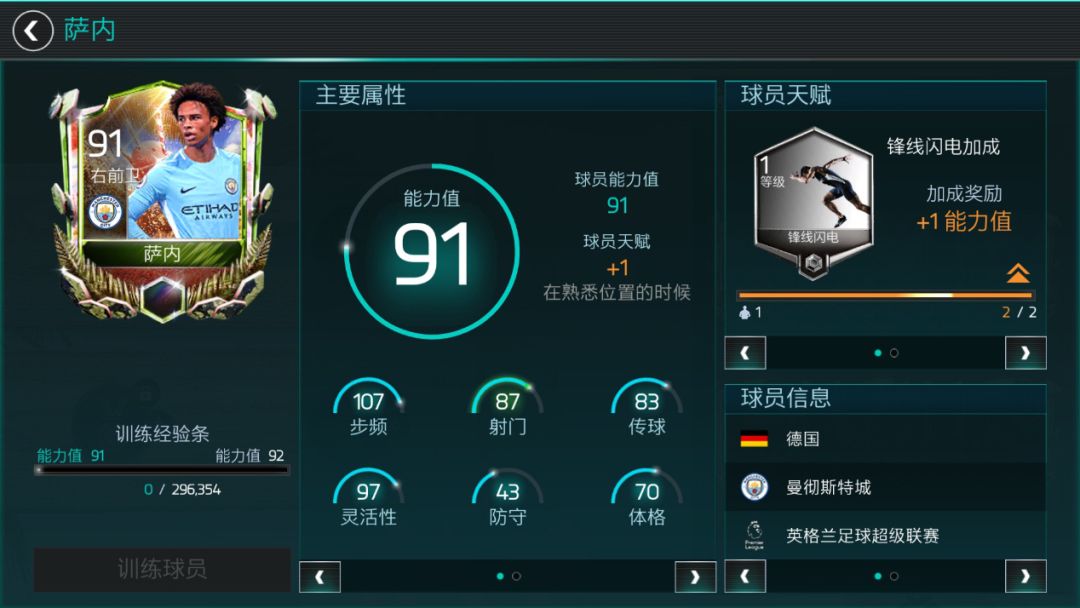Screen dimensions: 1080x608
Task: Go back using the circular arrow icon
Action: [x=32, y=31]
